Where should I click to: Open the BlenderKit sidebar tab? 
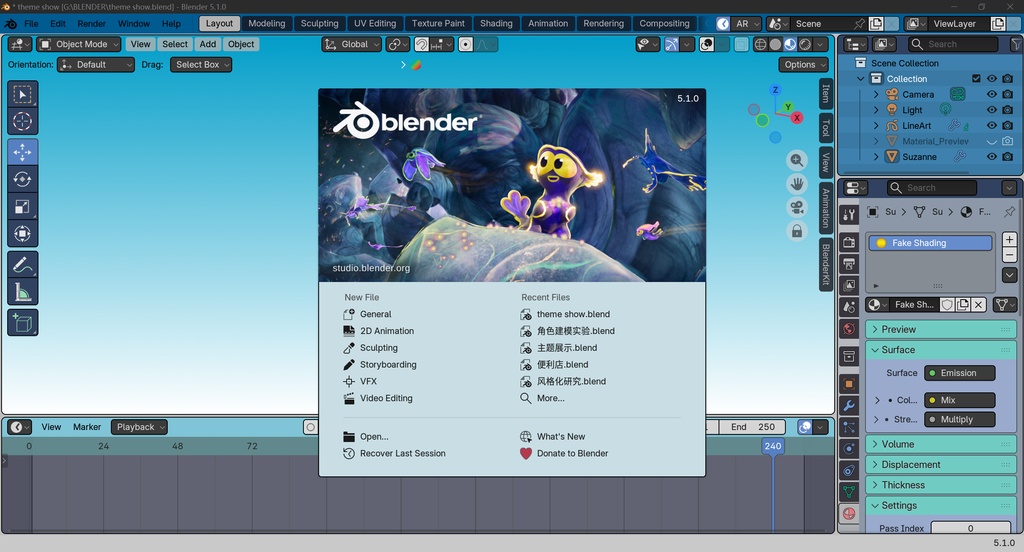click(x=825, y=264)
